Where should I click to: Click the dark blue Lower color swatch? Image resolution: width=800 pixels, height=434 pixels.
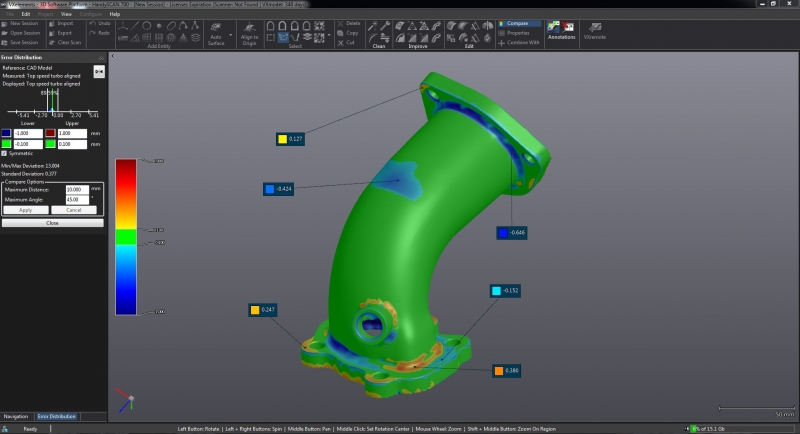pyautogui.click(x=6, y=133)
